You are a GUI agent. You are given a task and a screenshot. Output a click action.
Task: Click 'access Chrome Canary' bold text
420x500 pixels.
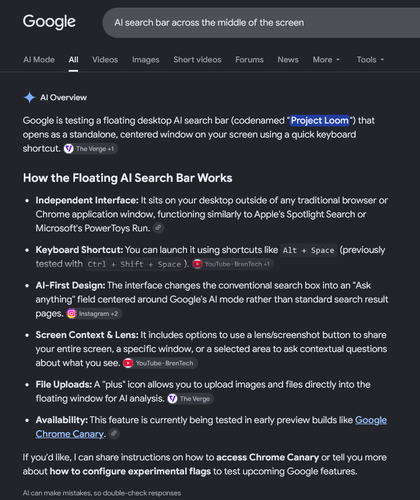[x=268, y=457]
